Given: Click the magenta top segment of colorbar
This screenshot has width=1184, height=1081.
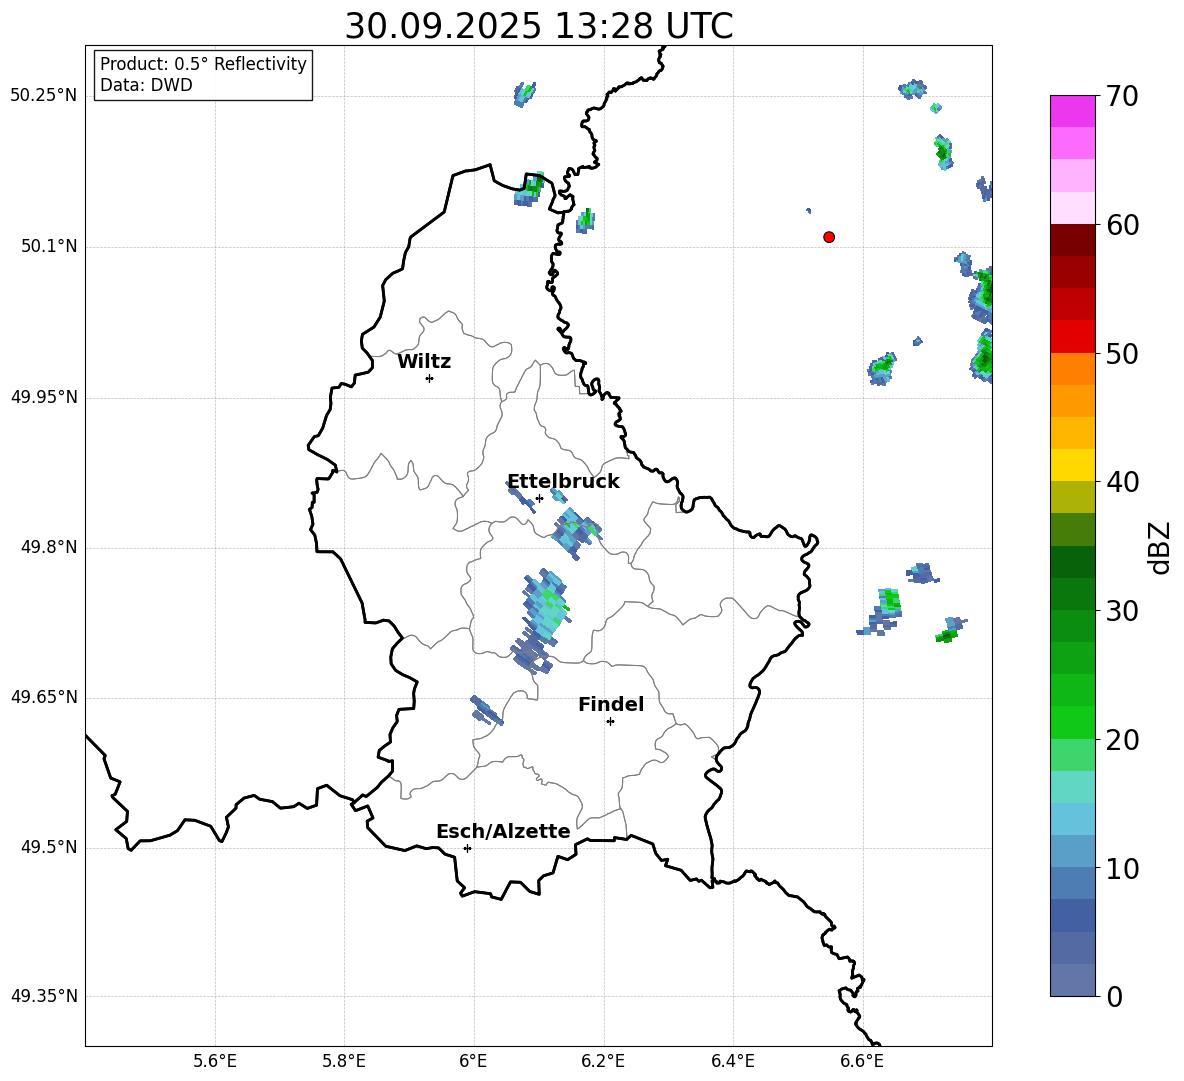Looking at the screenshot, I should [x=1072, y=111].
